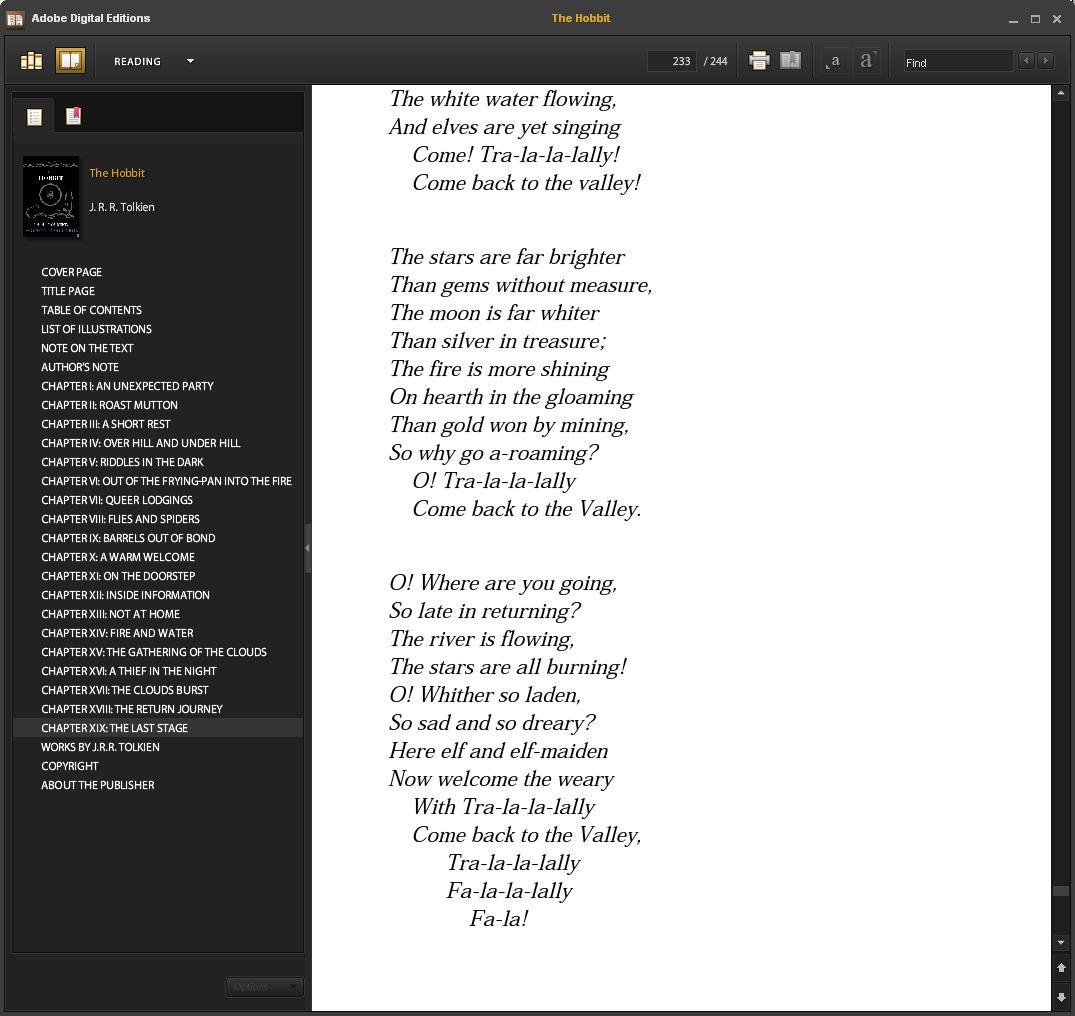Show Table of Contents panel tab
This screenshot has width=1075, height=1016.
[x=34, y=117]
